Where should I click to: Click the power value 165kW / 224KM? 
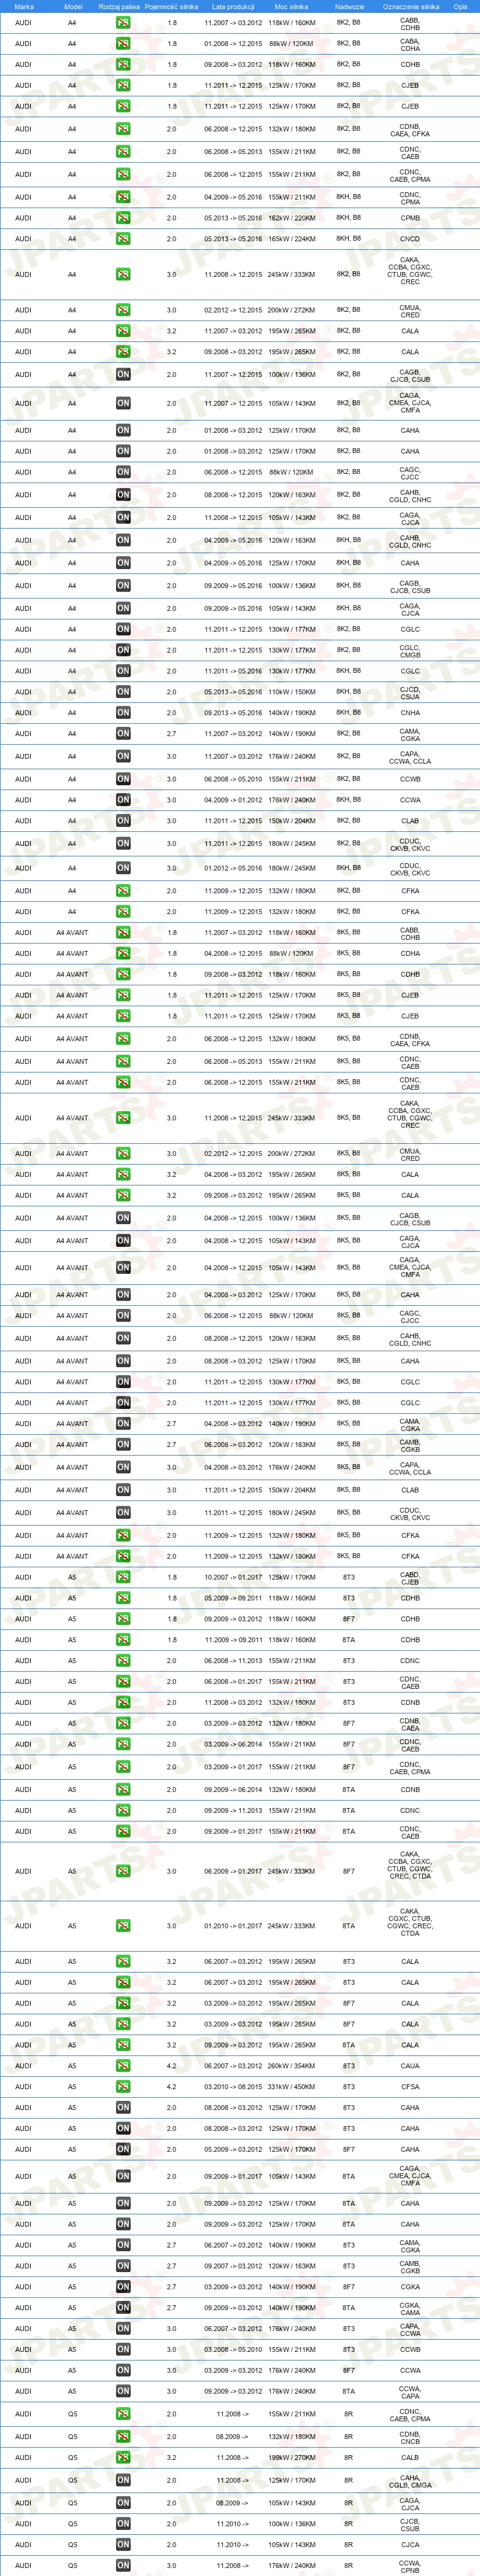pyautogui.click(x=291, y=239)
